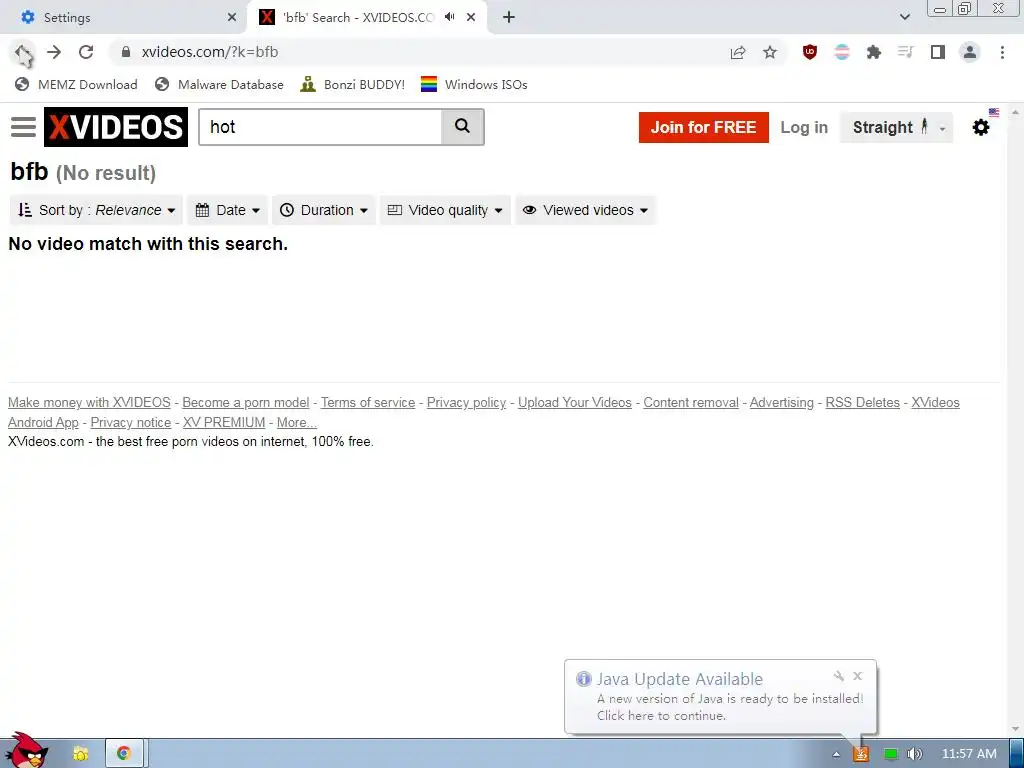Click the Log in link
Screen dimensions: 1024x768
click(804, 127)
